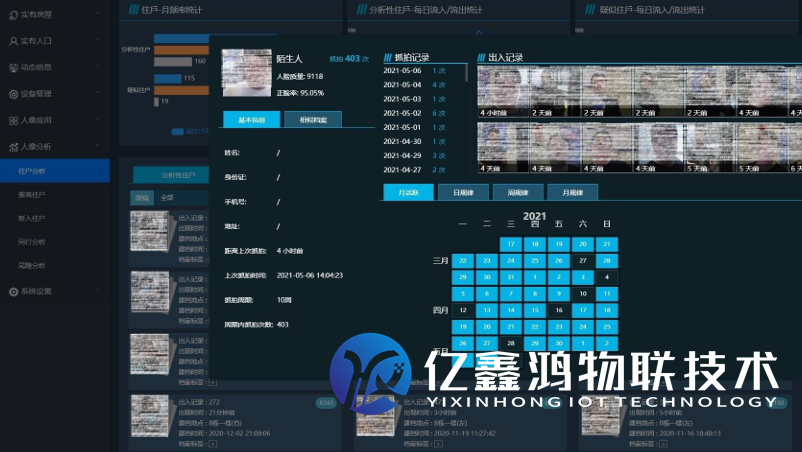Open the resident card thumbnail with 出入记录 272

(150, 416)
